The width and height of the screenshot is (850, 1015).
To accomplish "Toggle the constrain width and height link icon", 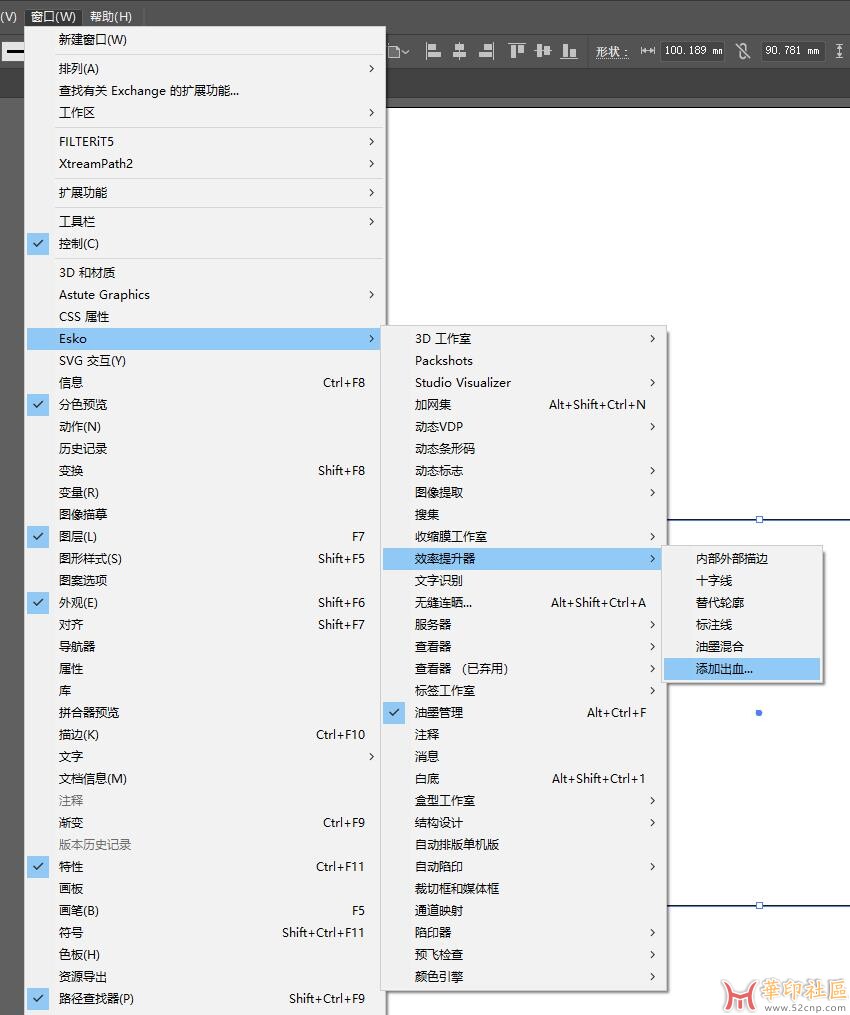I will click(x=743, y=50).
